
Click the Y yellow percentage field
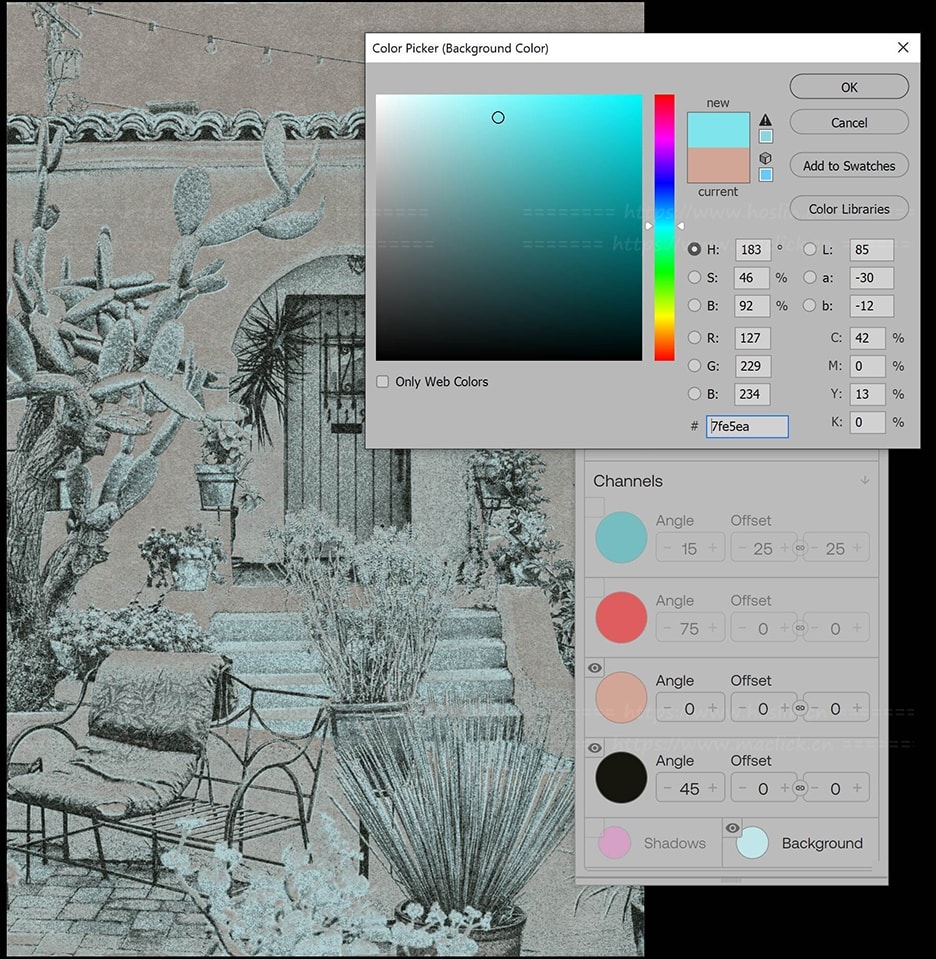867,394
